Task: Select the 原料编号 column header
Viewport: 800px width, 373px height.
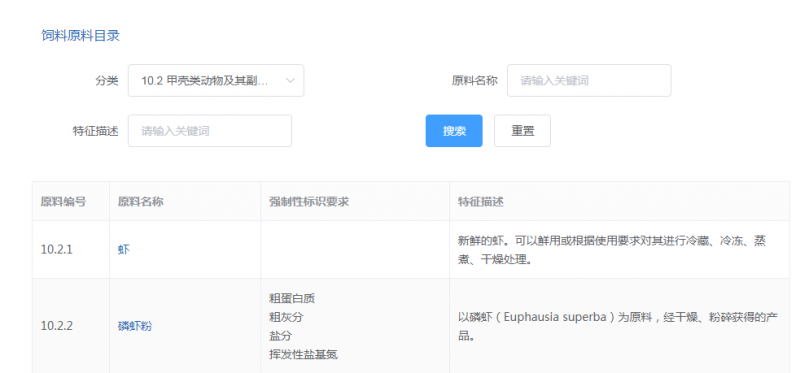Action: (x=63, y=202)
